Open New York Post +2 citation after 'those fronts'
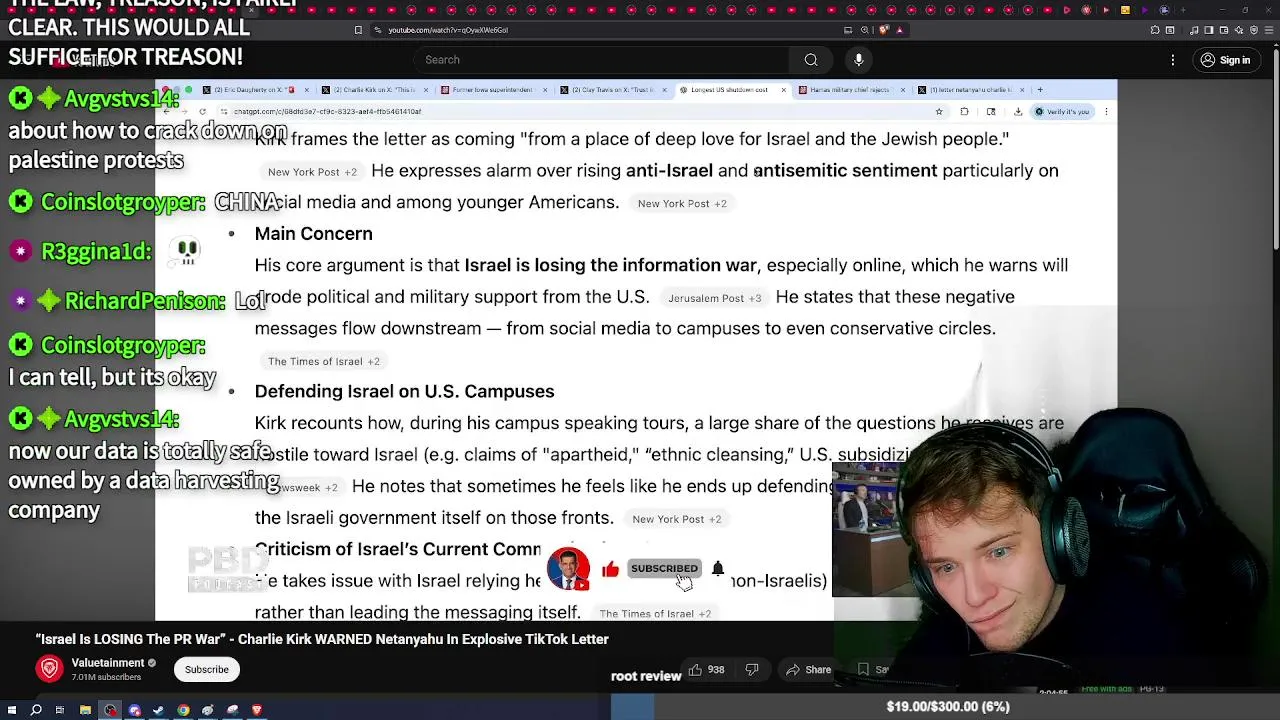Viewport: 1280px width, 720px height. pyautogui.click(x=676, y=519)
